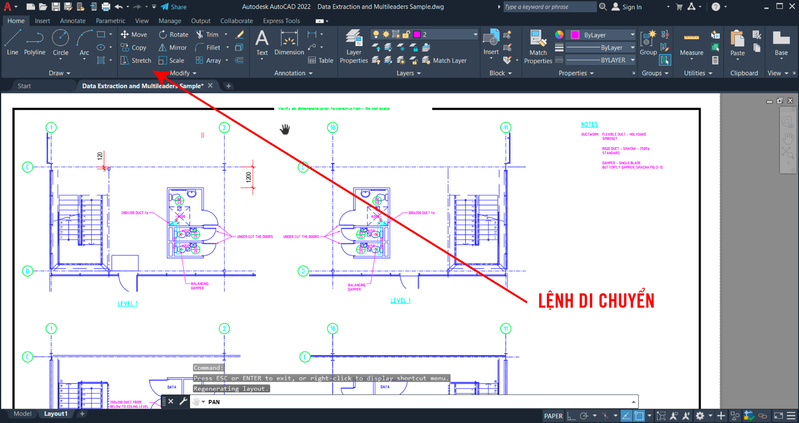Toggle object snap tracking in status bar
The image size is (799, 423).
point(626,416)
